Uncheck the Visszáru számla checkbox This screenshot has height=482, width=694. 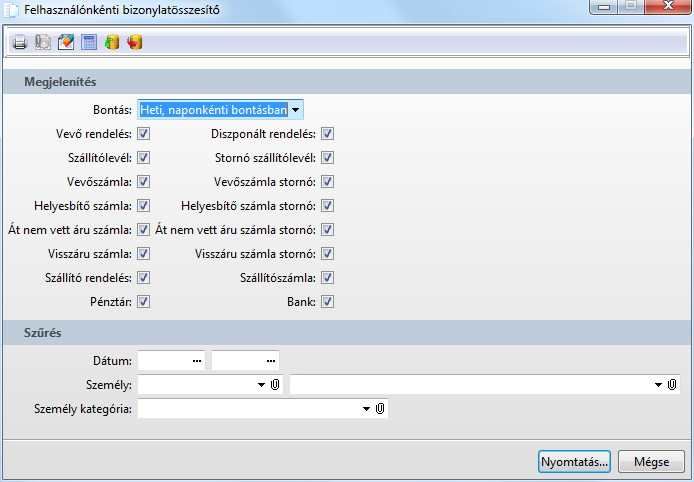point(143,254)
